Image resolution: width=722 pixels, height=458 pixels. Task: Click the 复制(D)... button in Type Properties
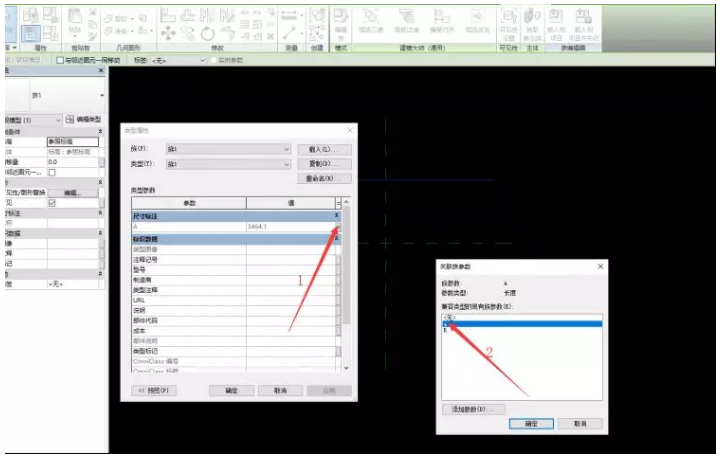[324, 164]
